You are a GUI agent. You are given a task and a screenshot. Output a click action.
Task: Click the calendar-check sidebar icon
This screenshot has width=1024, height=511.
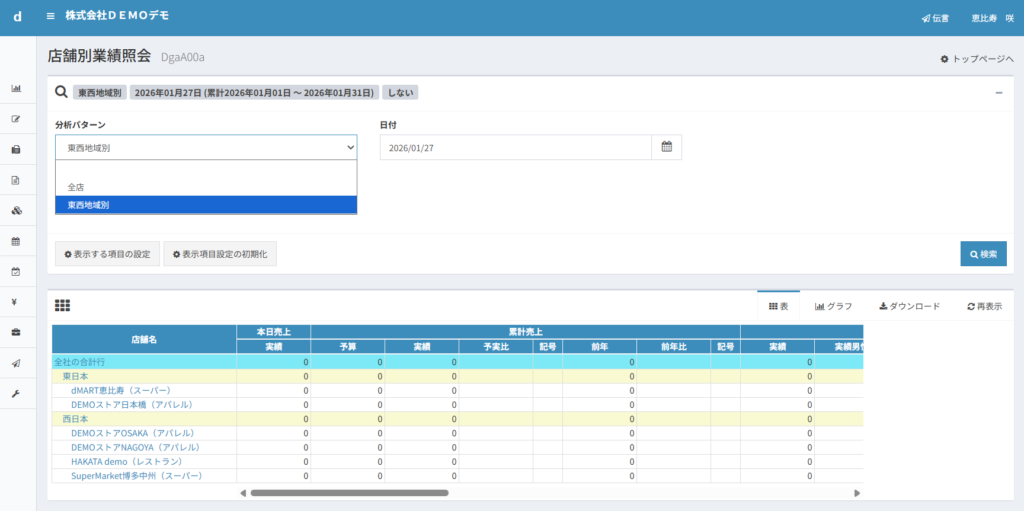click(16, 271)
